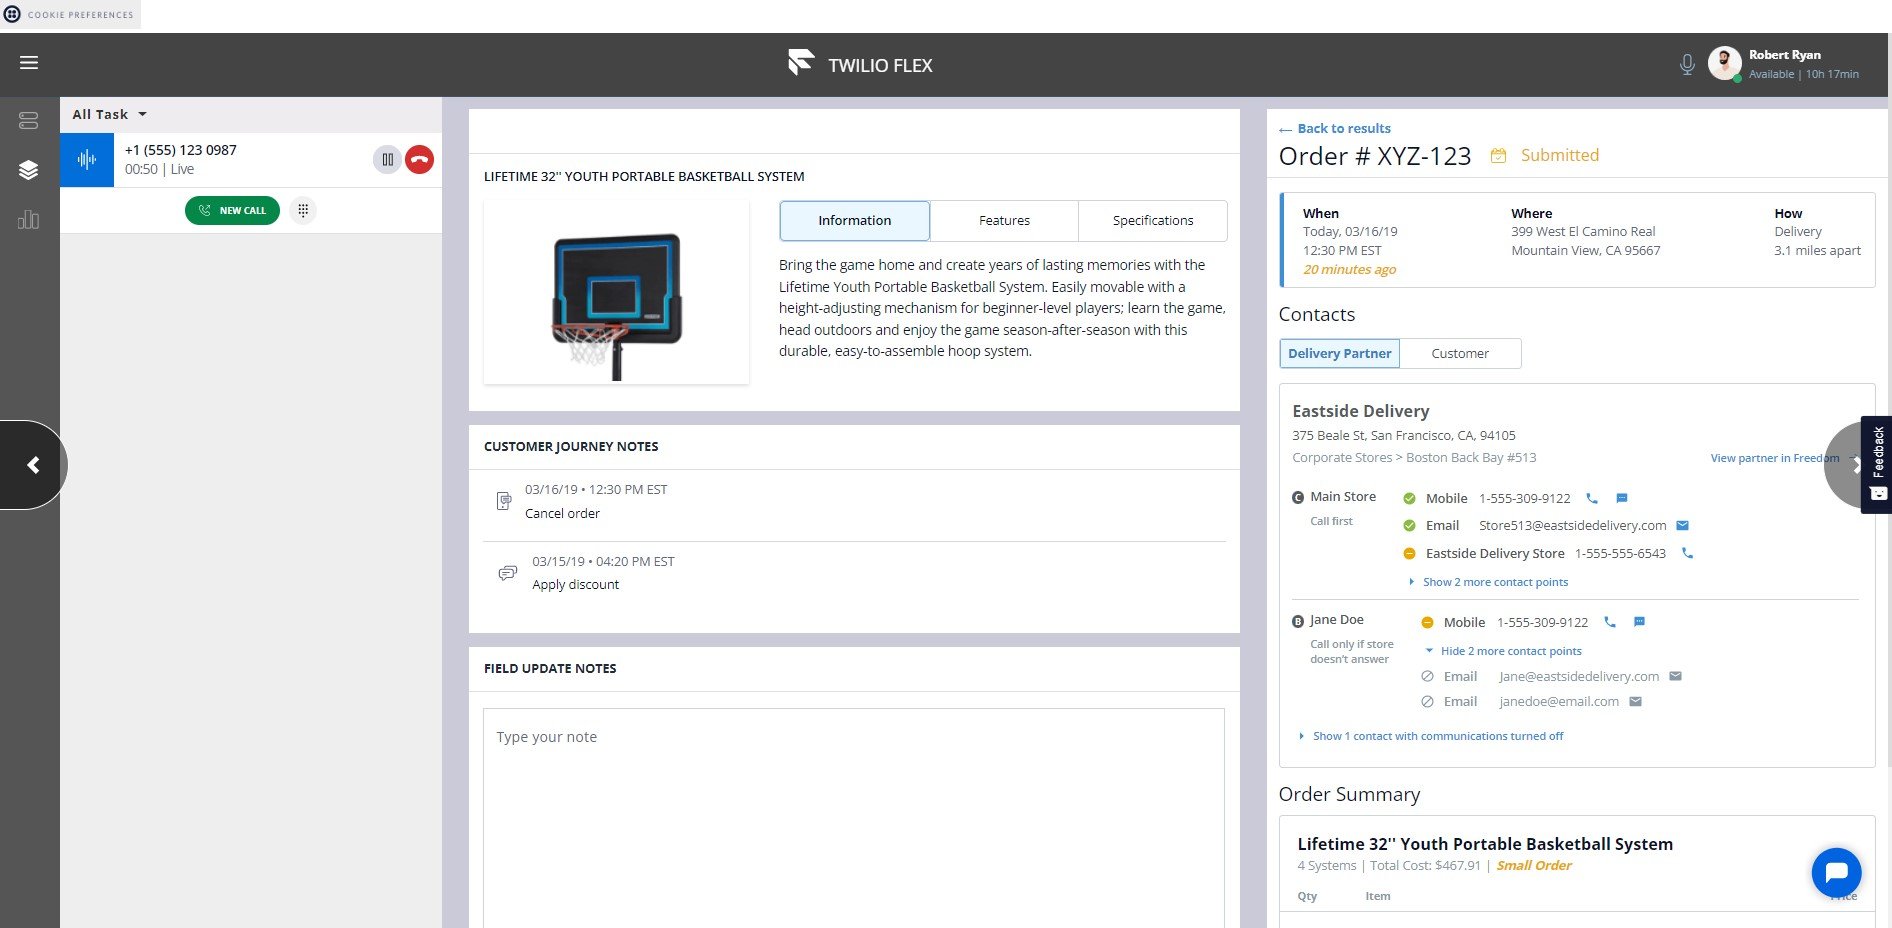Click the Submitted order status
Screen dimensions: 1892x928
point(1560,156)
